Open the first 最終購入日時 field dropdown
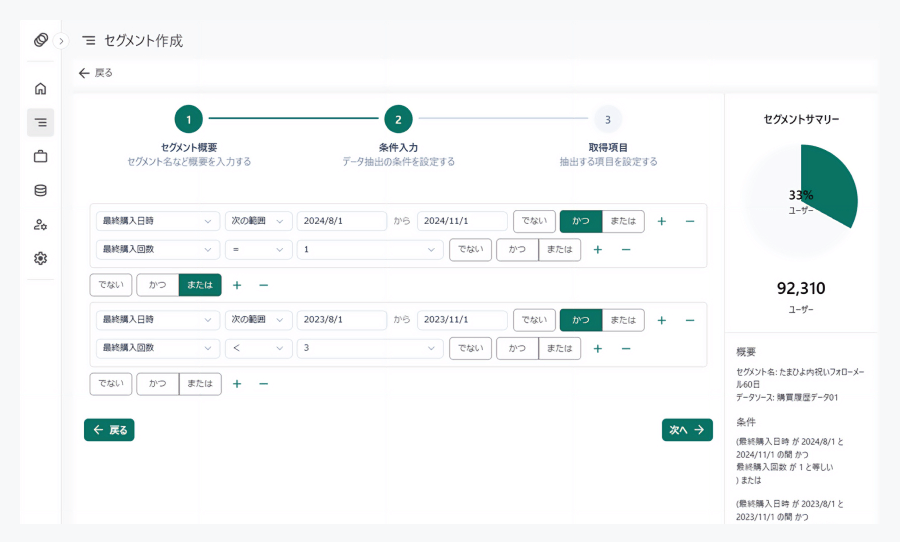Screen dimensions: 900x542 (x=158, y=221)
